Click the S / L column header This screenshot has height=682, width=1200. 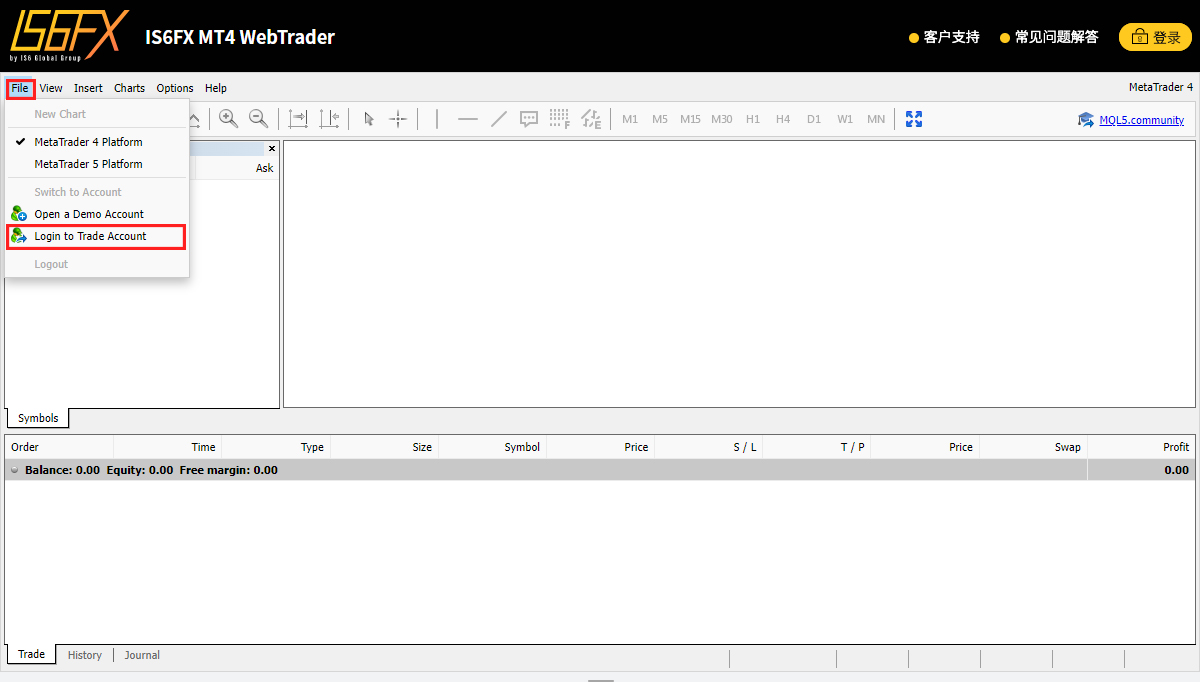(708, 447)
